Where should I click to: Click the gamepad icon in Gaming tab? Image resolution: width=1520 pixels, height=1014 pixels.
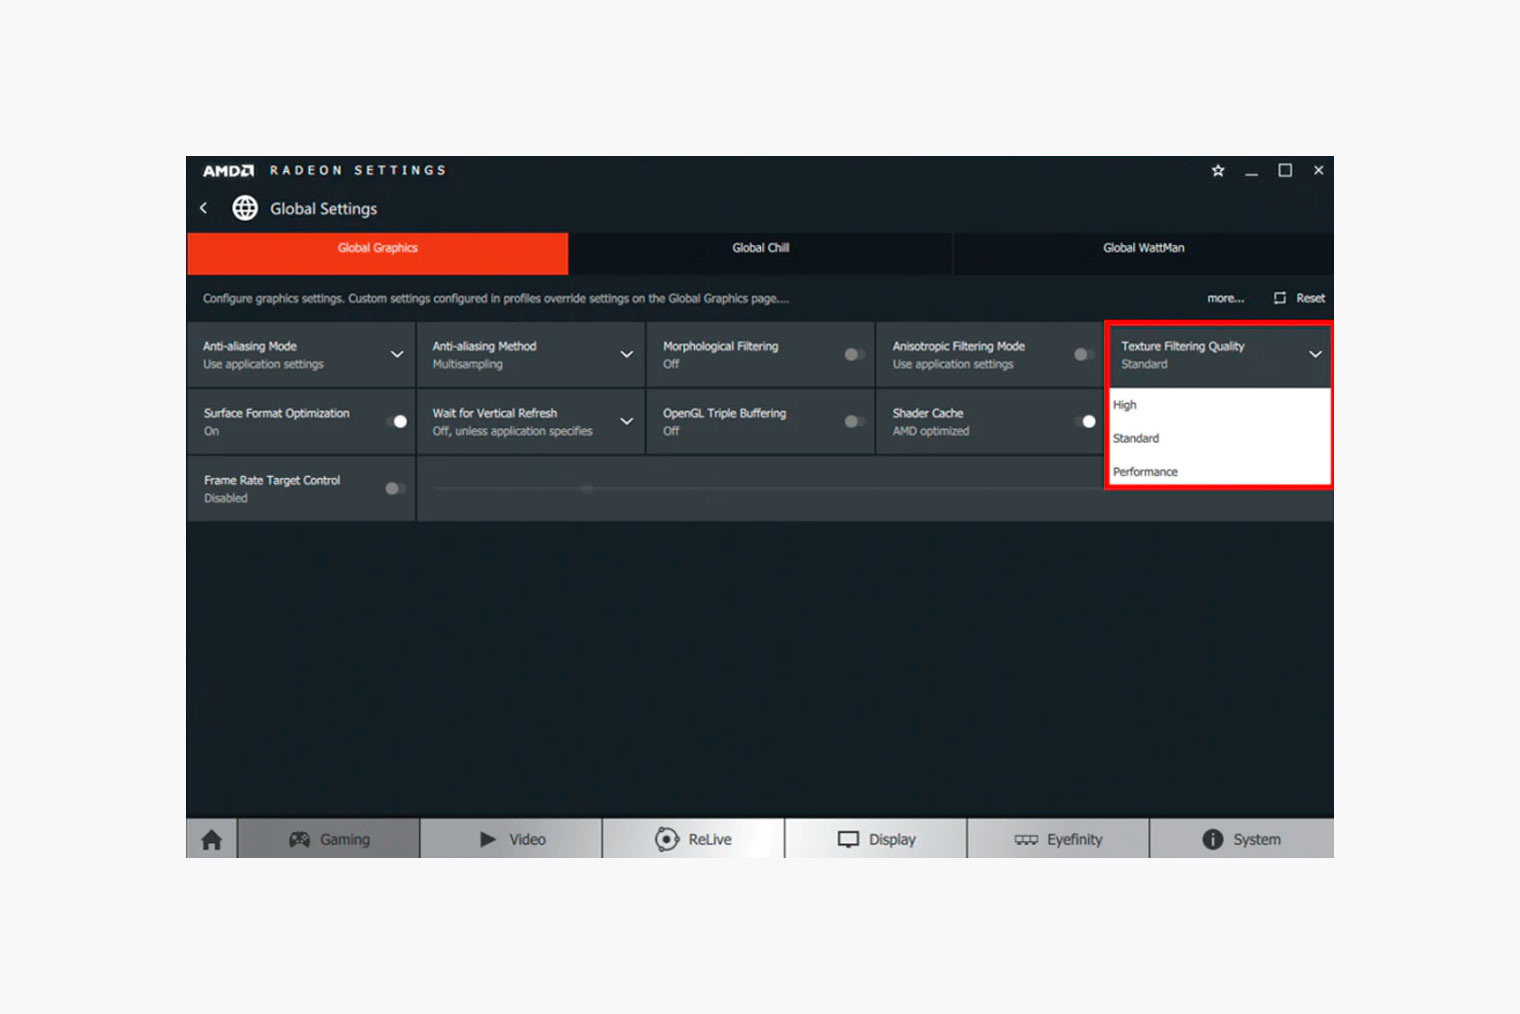(299, 840)
